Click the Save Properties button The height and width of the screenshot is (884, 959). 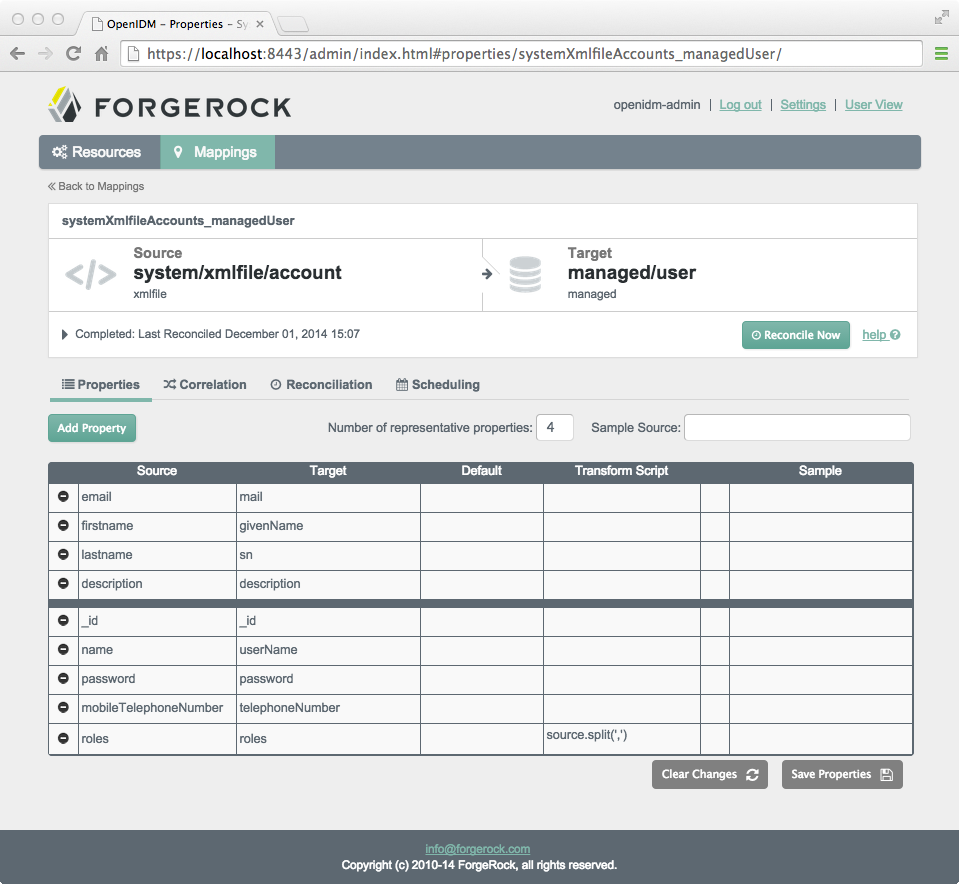coord(842,774)
